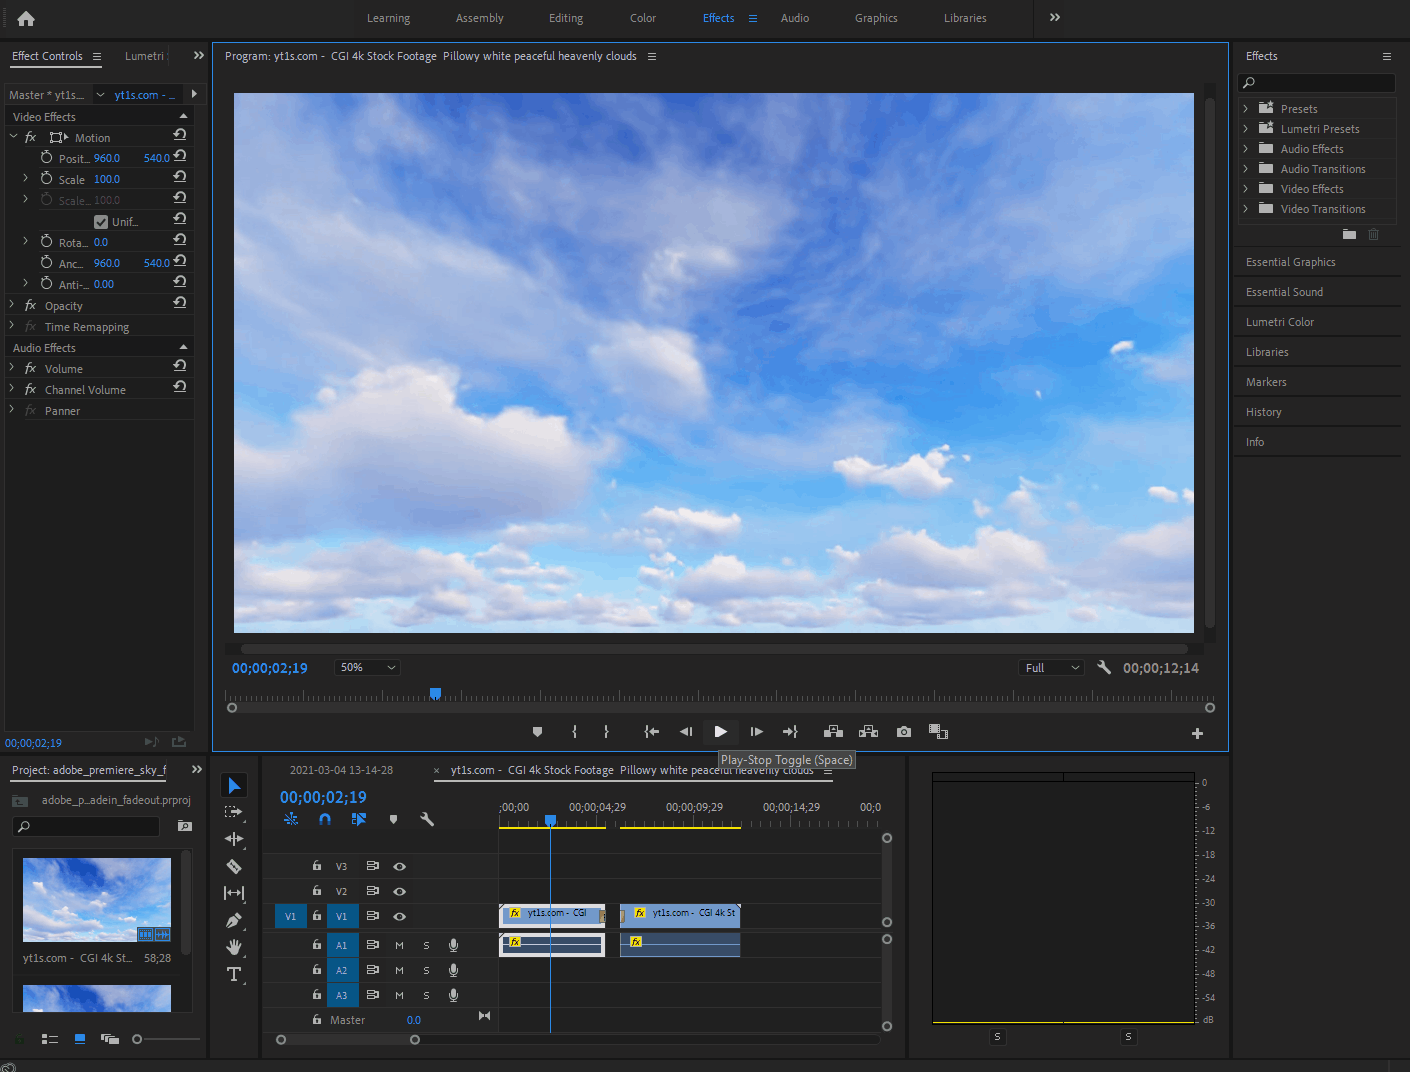This screenshot has height=1072, width=1410.
Task: Click the Mark In button
Action: (x=574, y=732)
